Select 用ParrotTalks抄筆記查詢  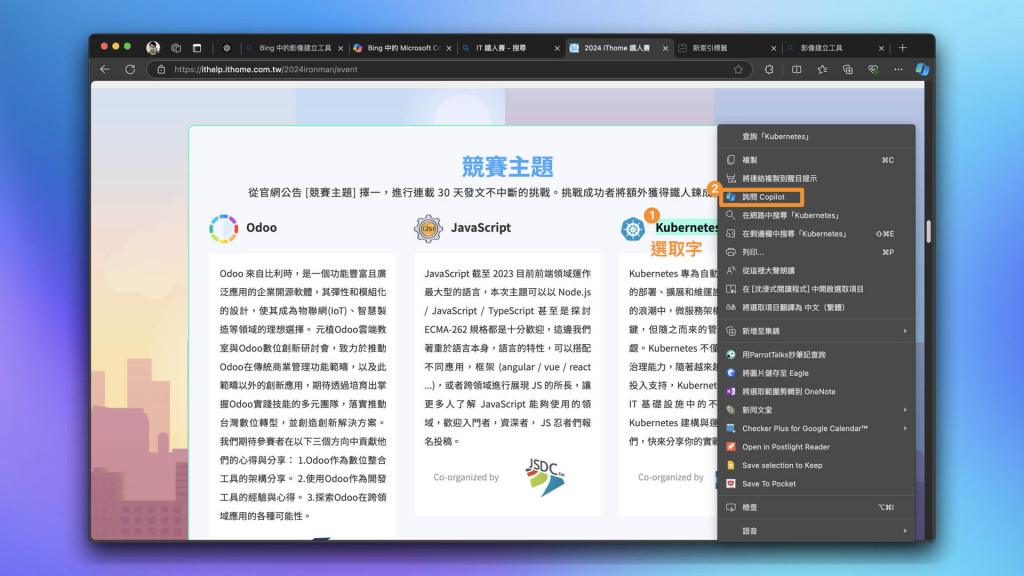[x=816, y=355]
